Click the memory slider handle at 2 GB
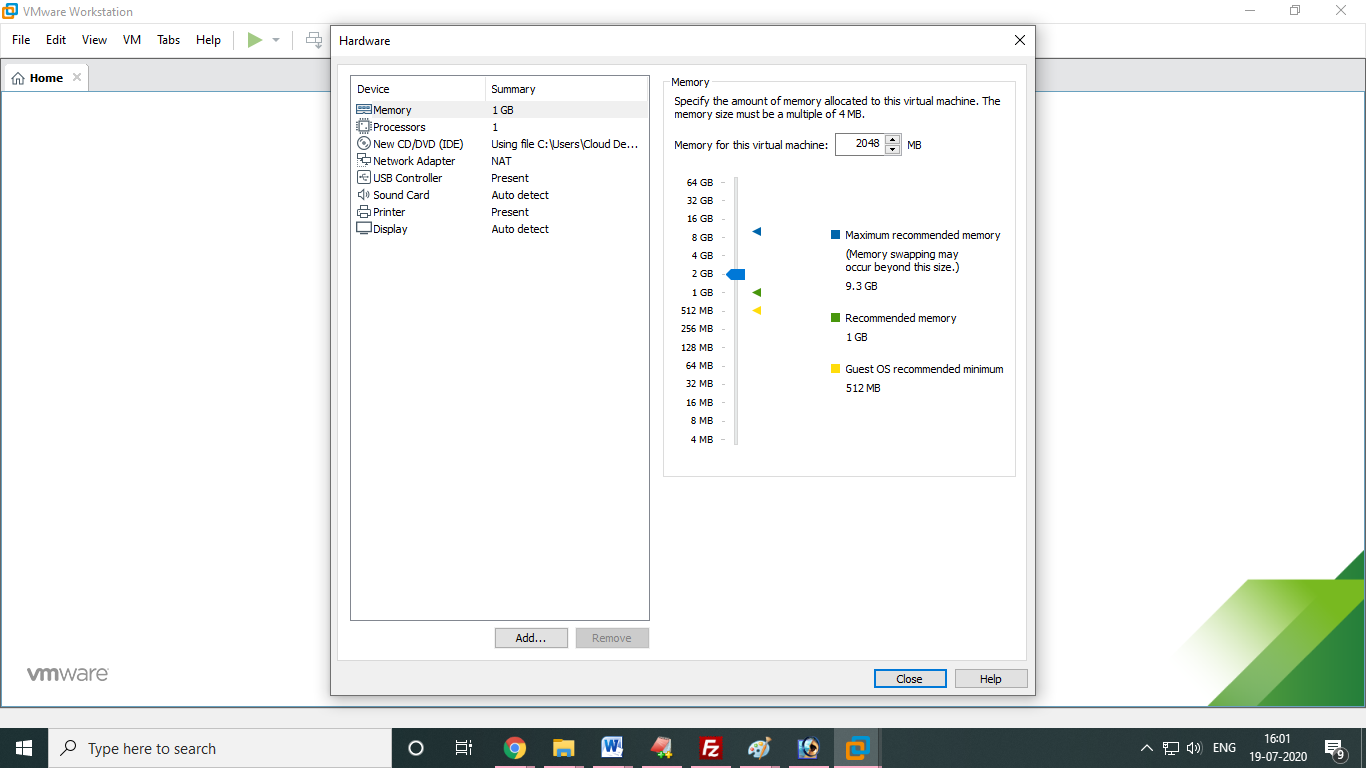 tap(737, 273)
